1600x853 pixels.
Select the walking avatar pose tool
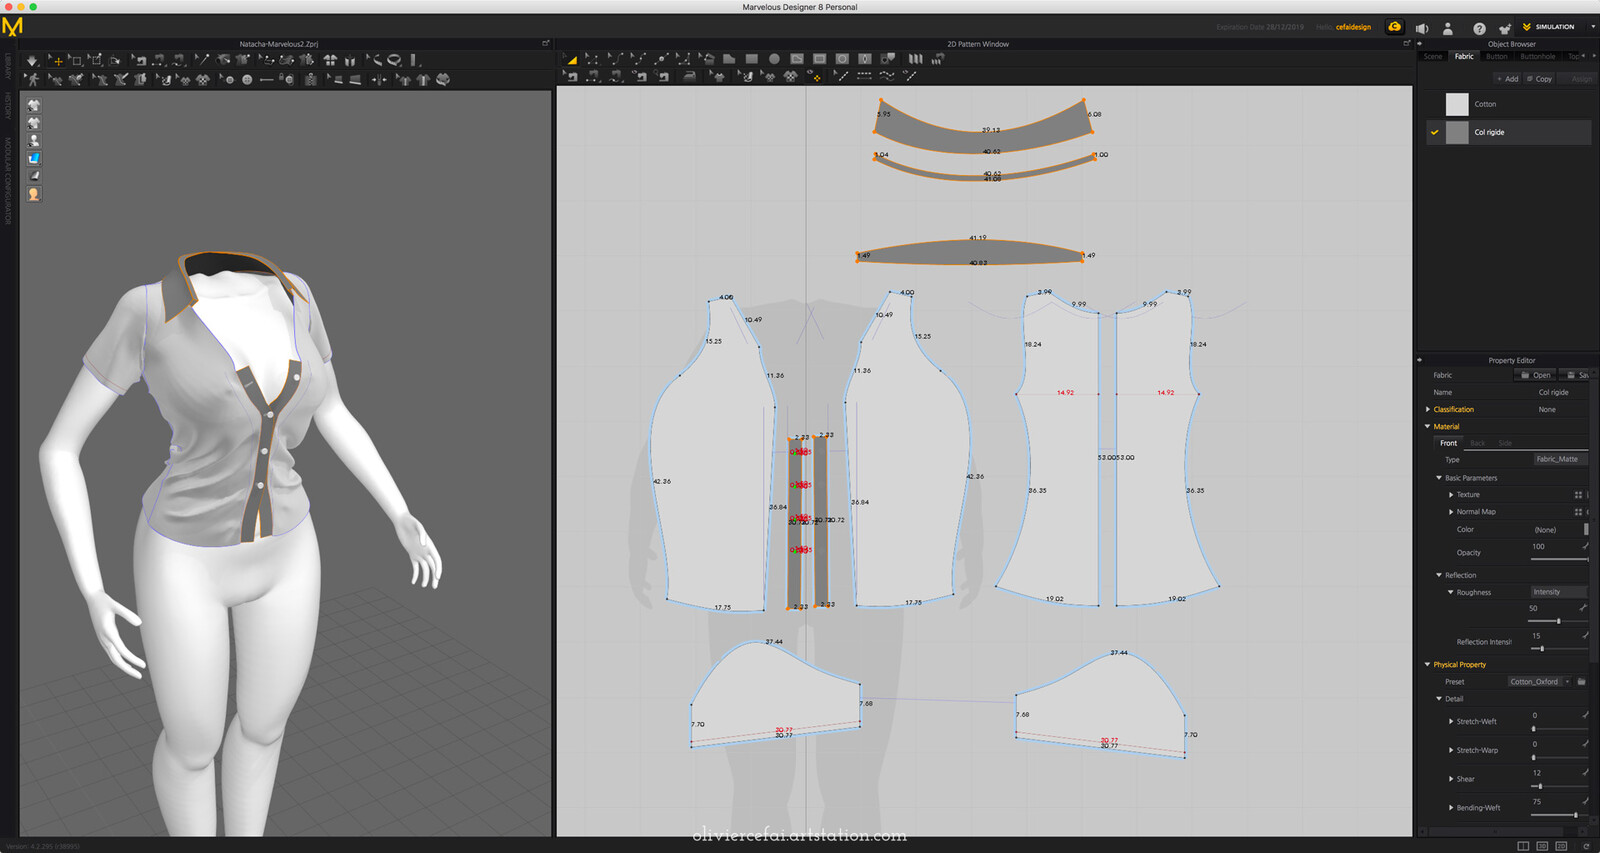[x=33, y=79]
